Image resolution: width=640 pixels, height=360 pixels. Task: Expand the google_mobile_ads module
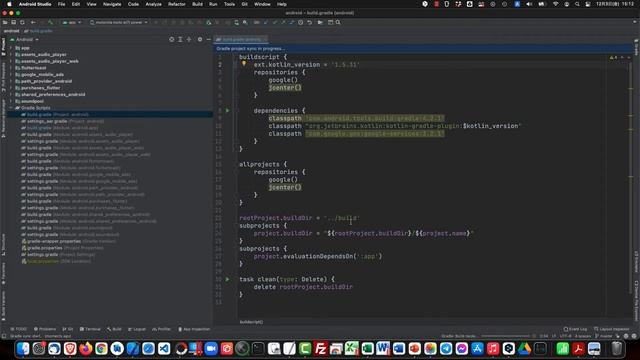(11, 75)
